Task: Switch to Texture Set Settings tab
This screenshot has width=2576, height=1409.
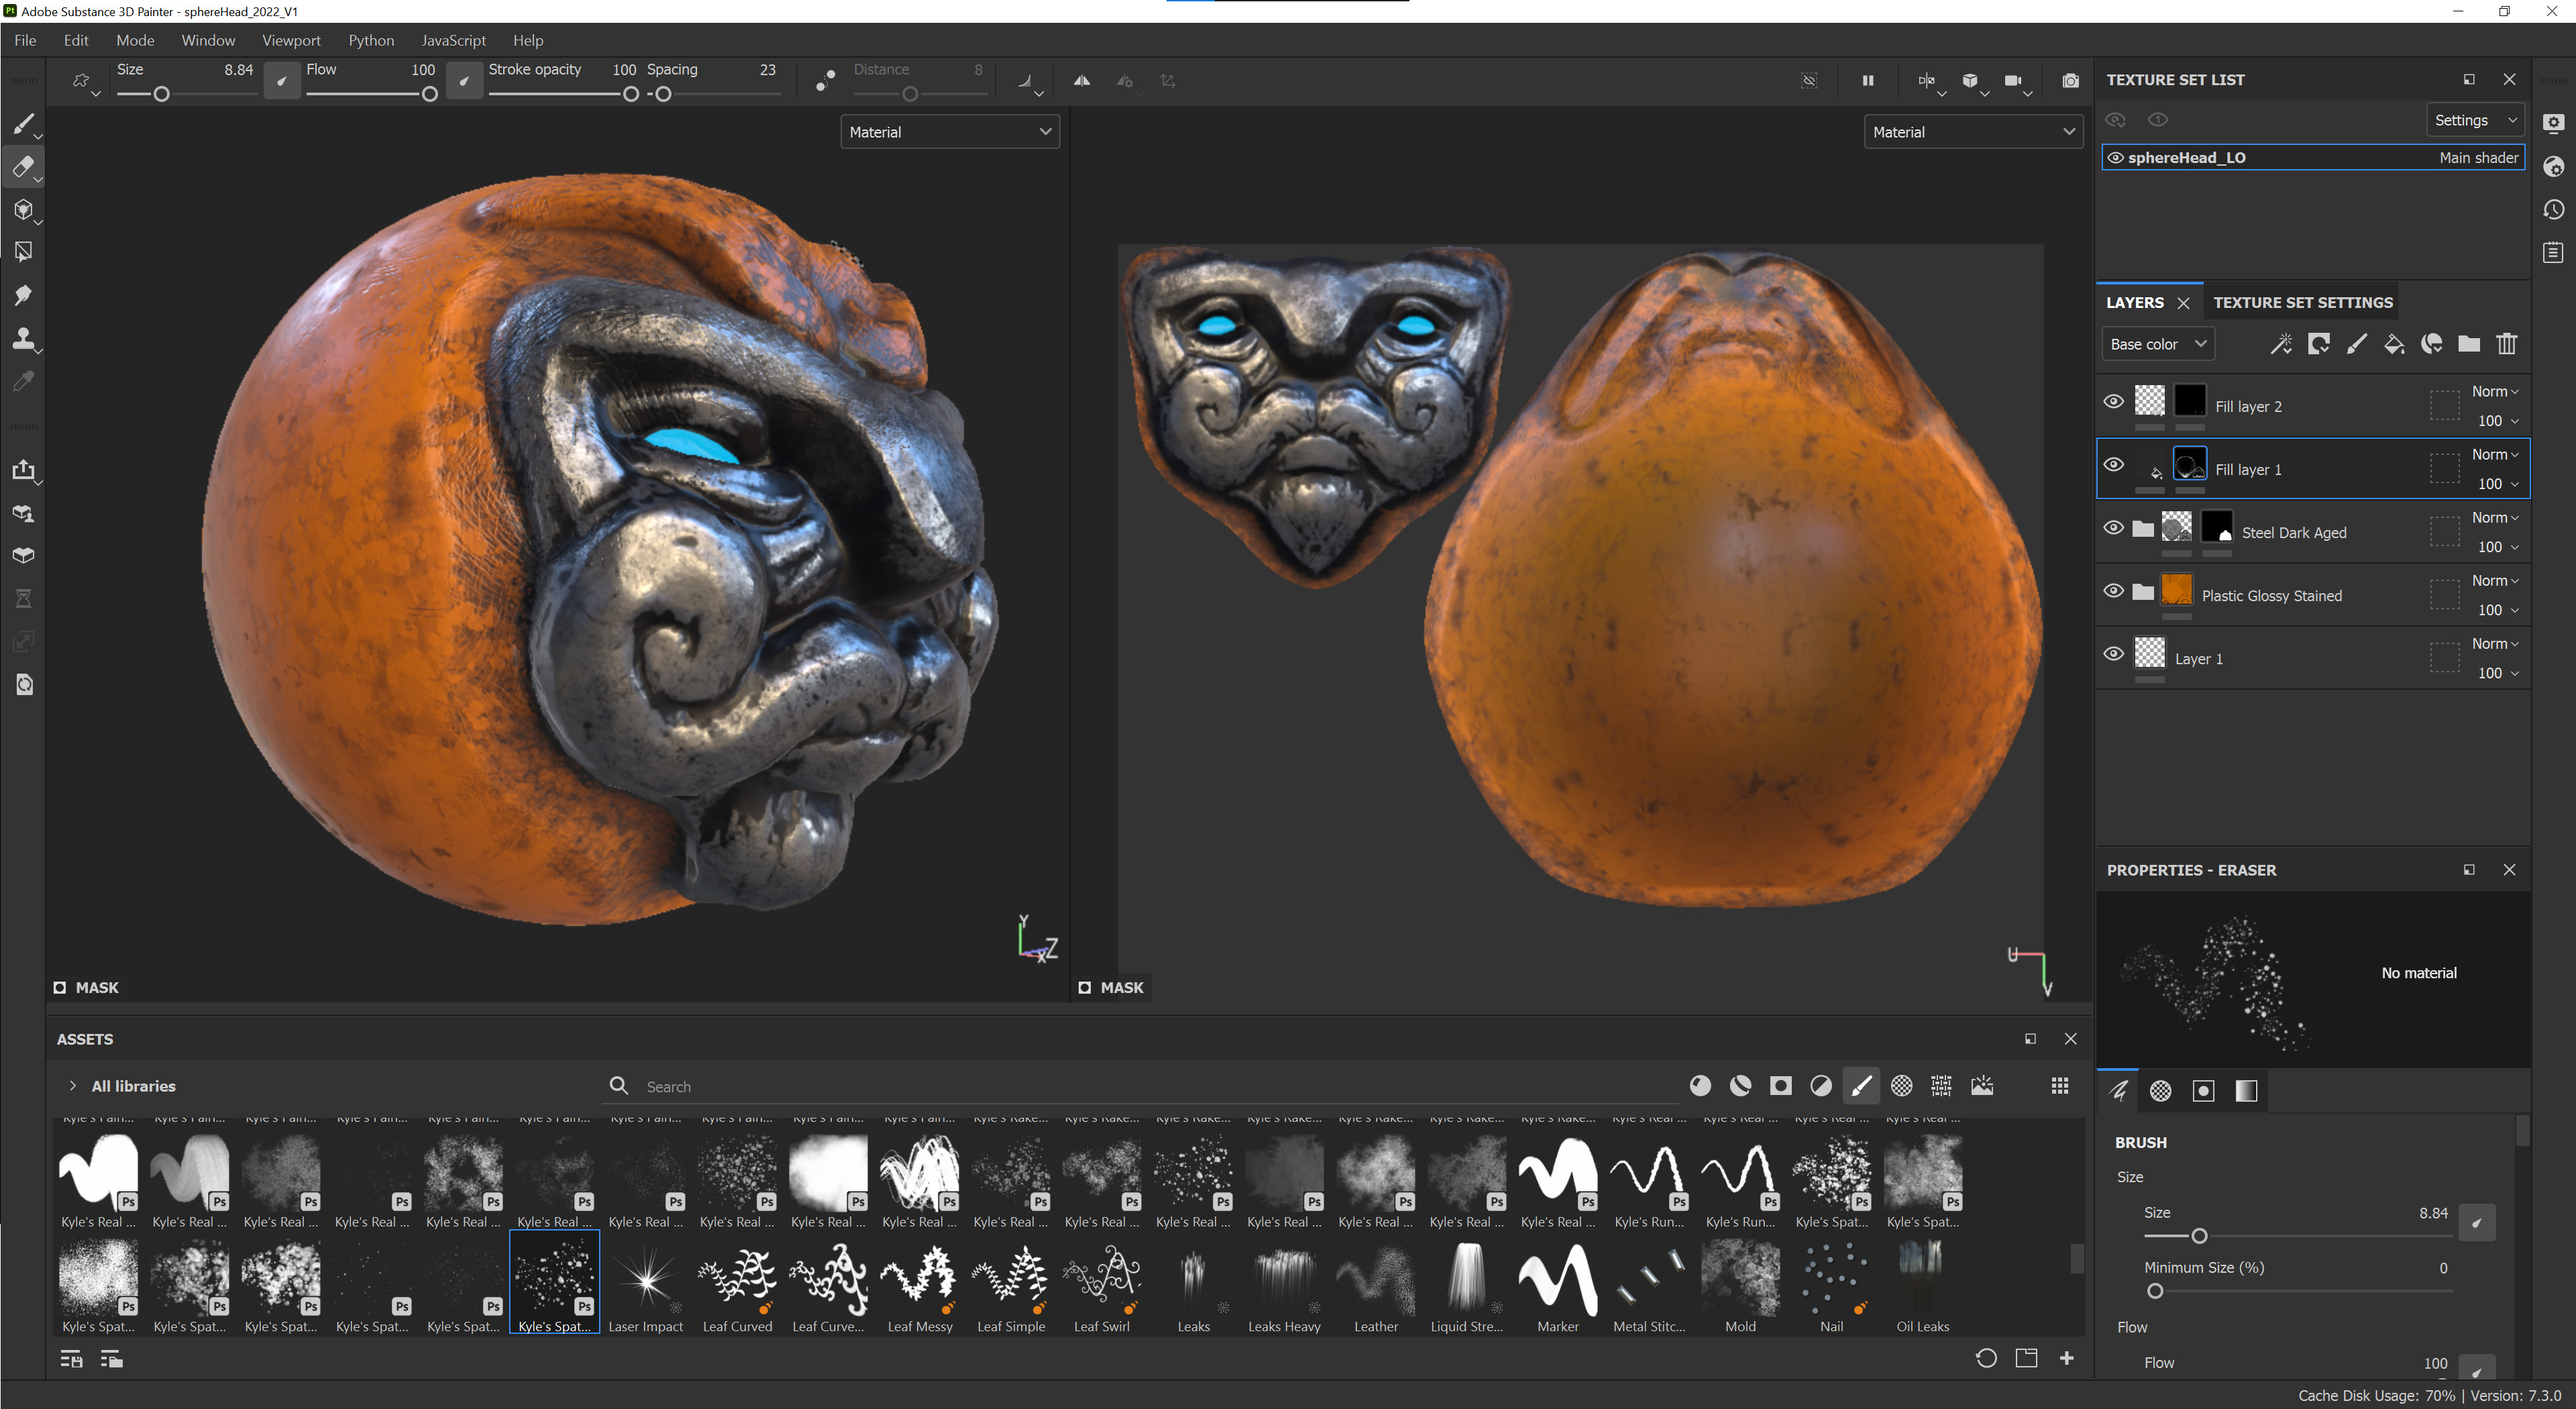Action: coord(2302,302)
